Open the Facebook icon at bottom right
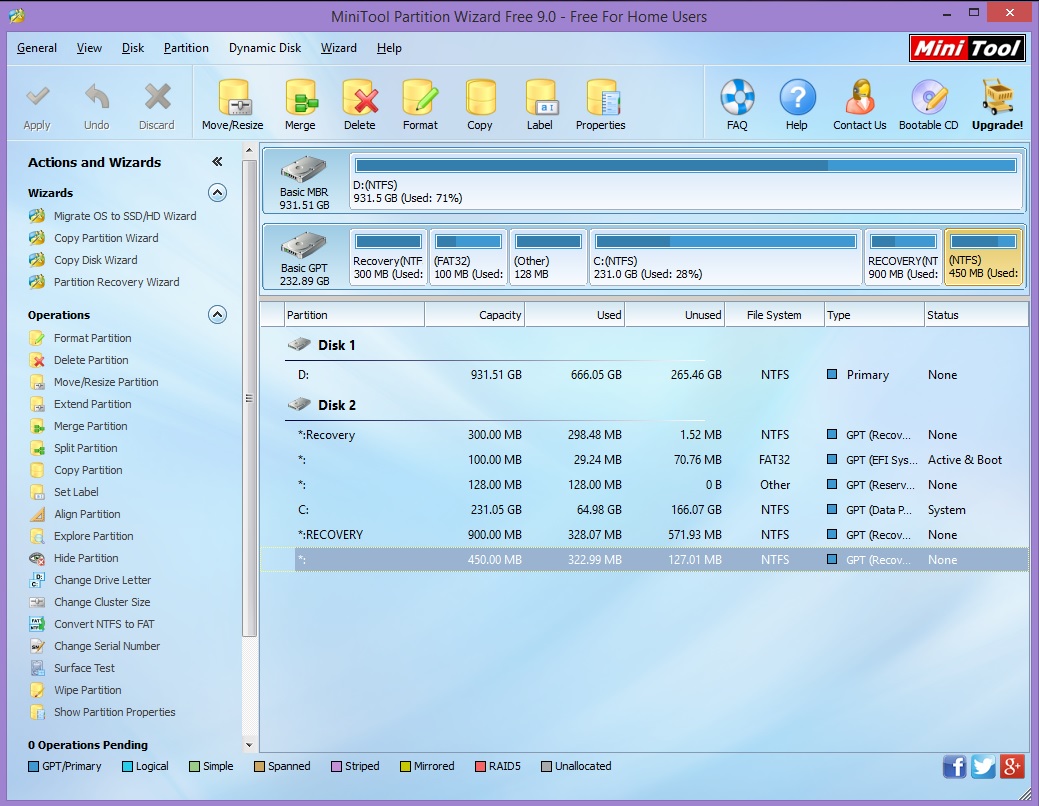 (954, 767)
